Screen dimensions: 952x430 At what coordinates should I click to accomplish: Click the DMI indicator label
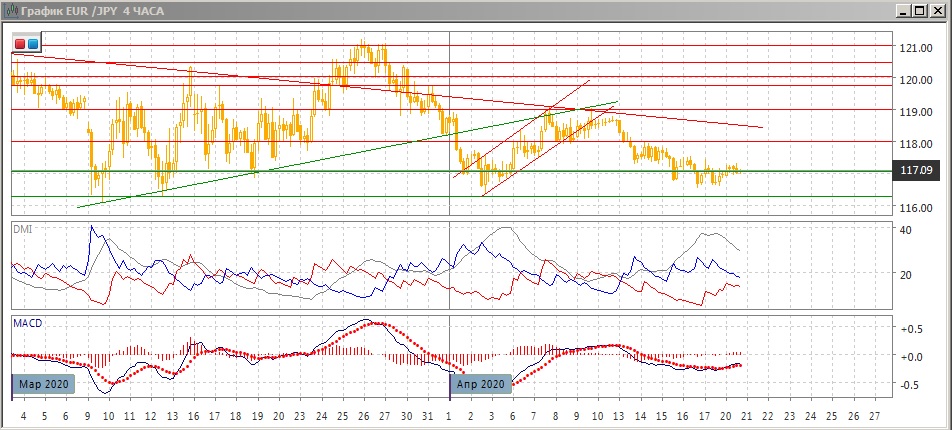[22, 230]
